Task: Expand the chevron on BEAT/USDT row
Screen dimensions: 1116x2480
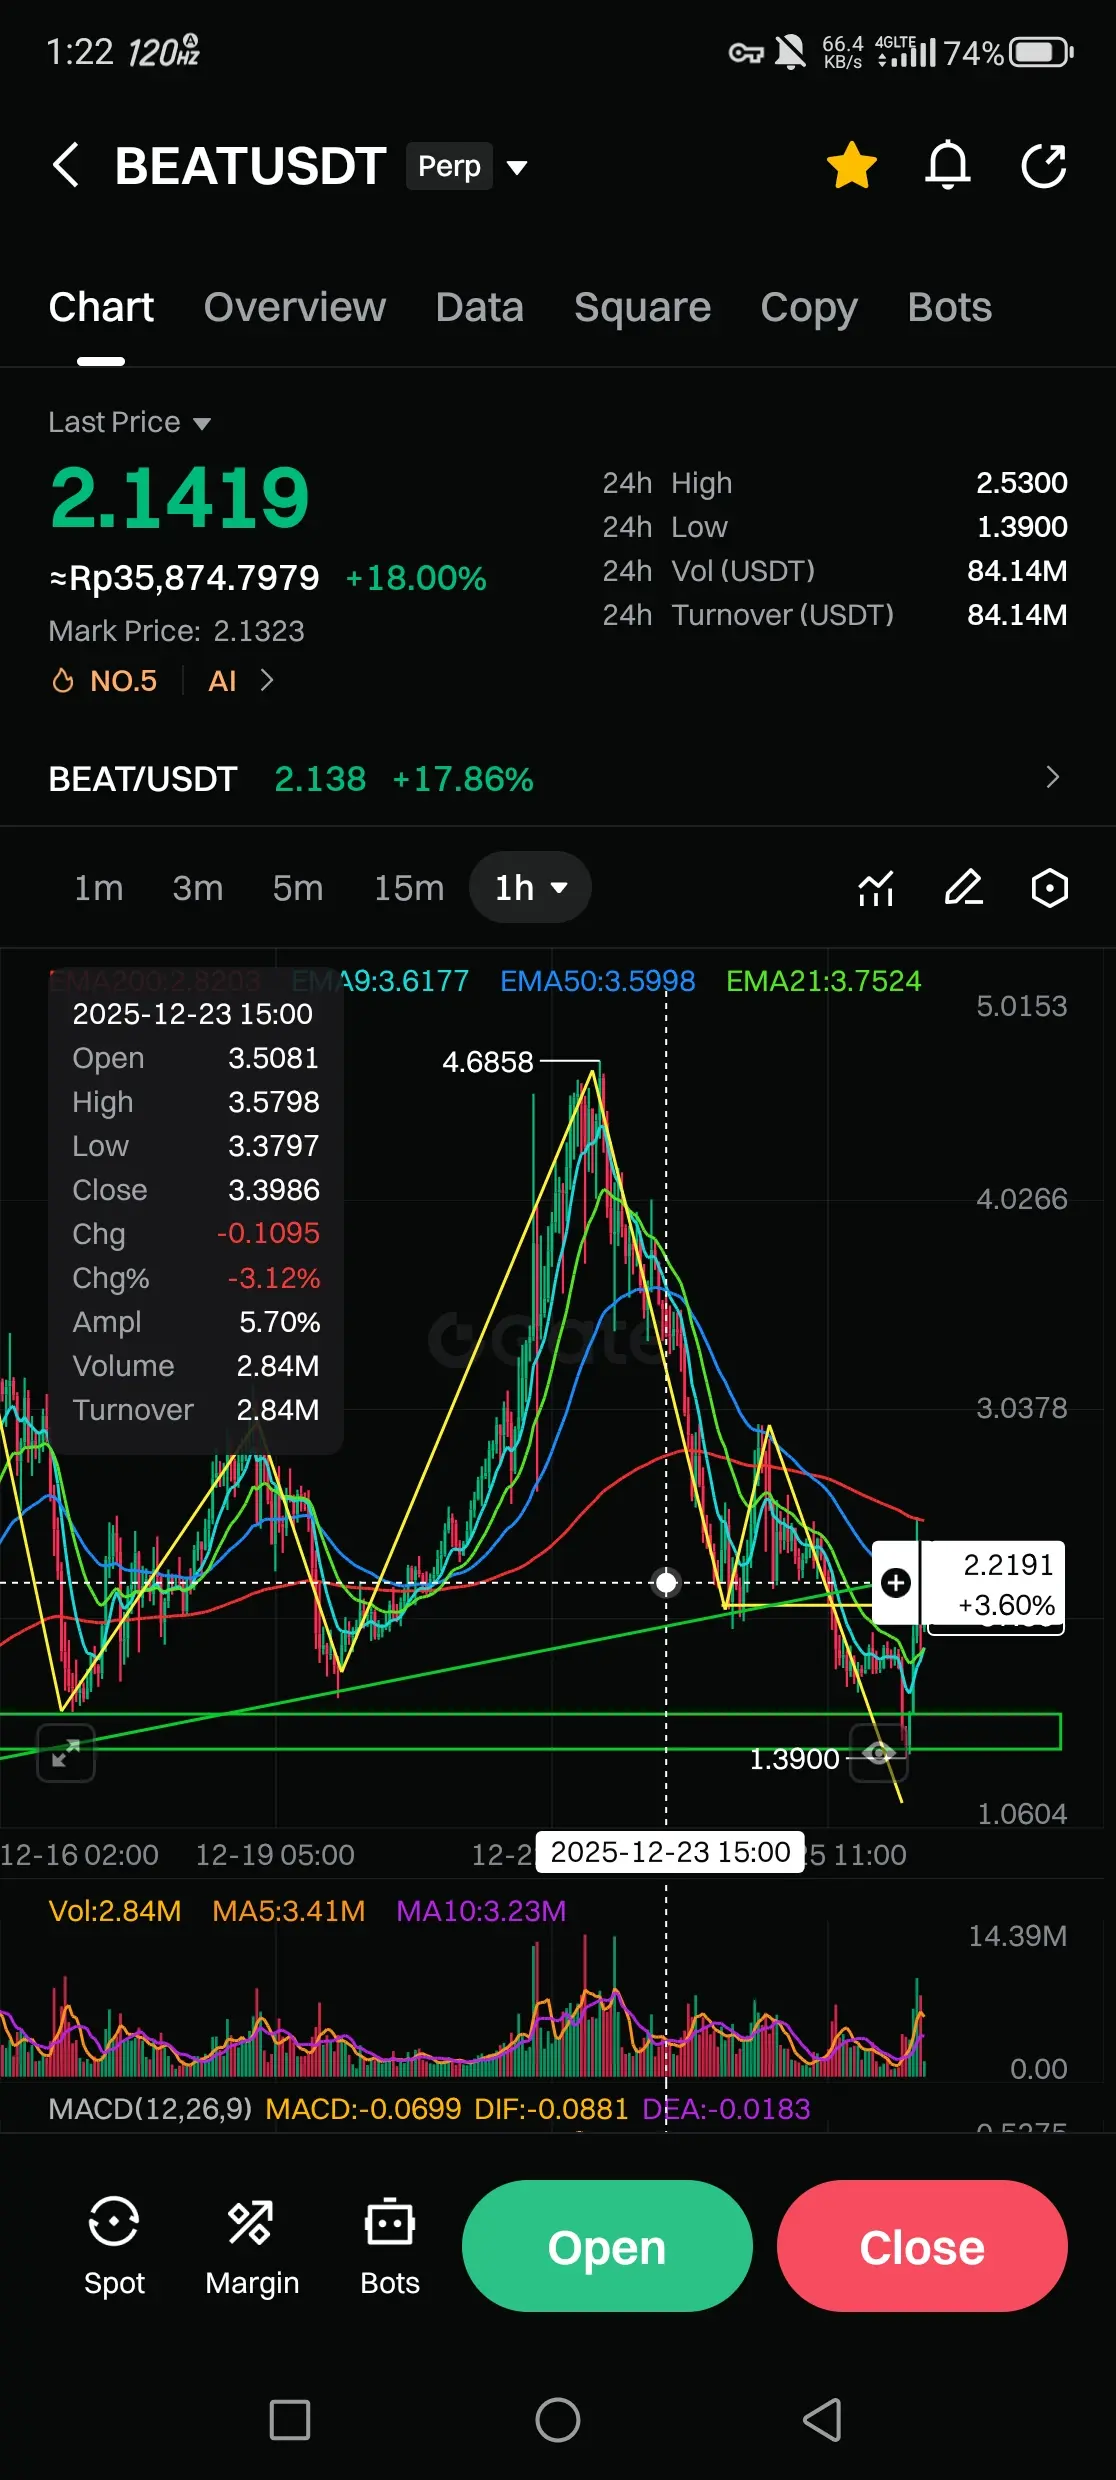Action: point(1052,777)
